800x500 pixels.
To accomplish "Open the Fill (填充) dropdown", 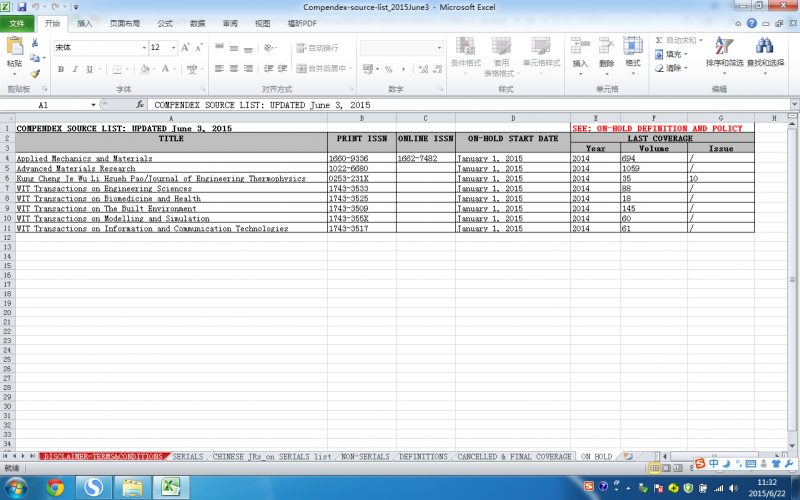I will [671, 54].
